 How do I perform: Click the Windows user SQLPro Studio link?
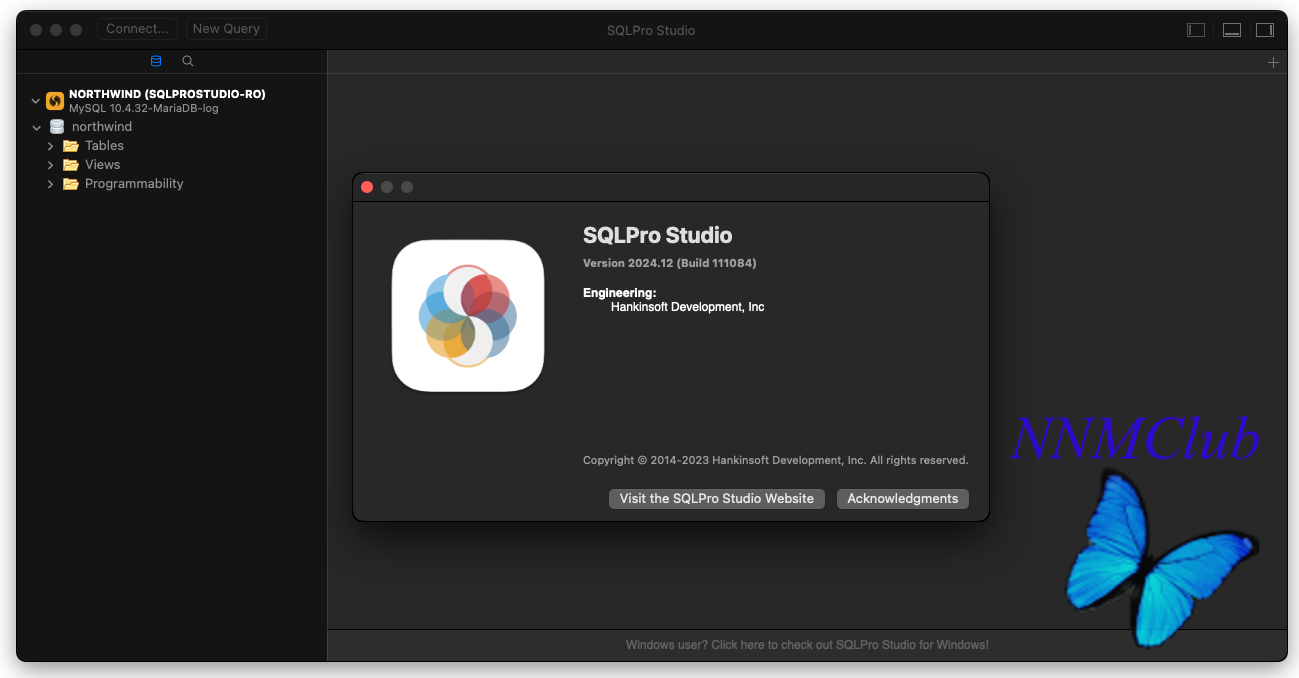coord(807,645)
